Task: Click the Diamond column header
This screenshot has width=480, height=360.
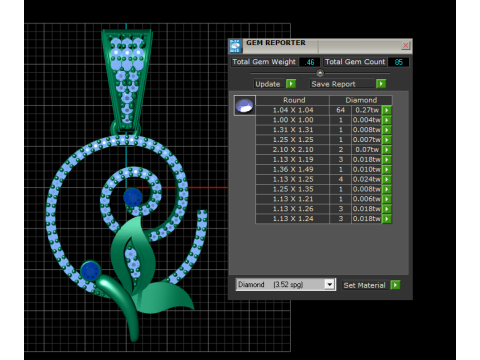Action: (x=361, y=100)
